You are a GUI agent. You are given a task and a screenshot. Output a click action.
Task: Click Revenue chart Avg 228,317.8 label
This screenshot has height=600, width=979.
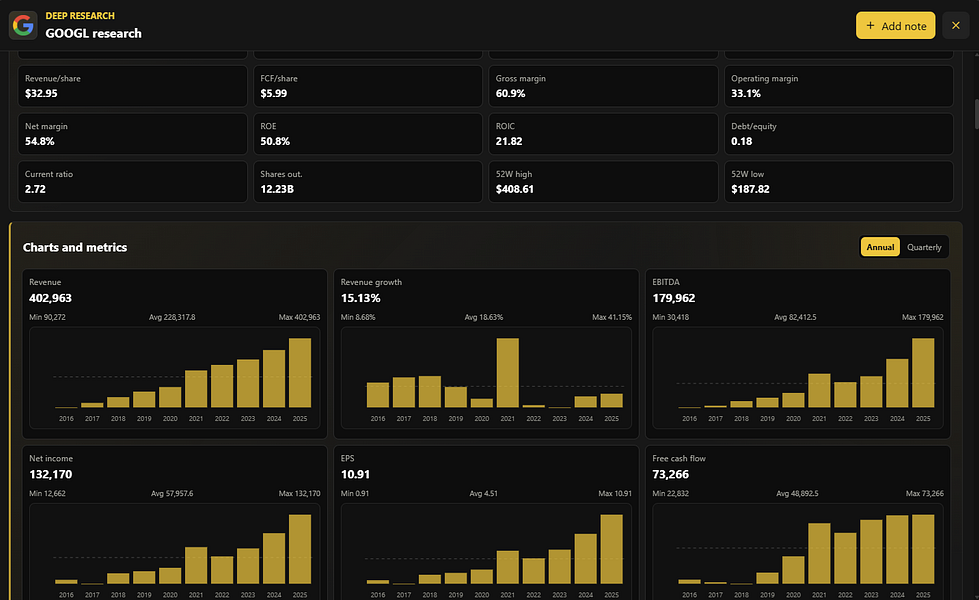tap(172, 317)
